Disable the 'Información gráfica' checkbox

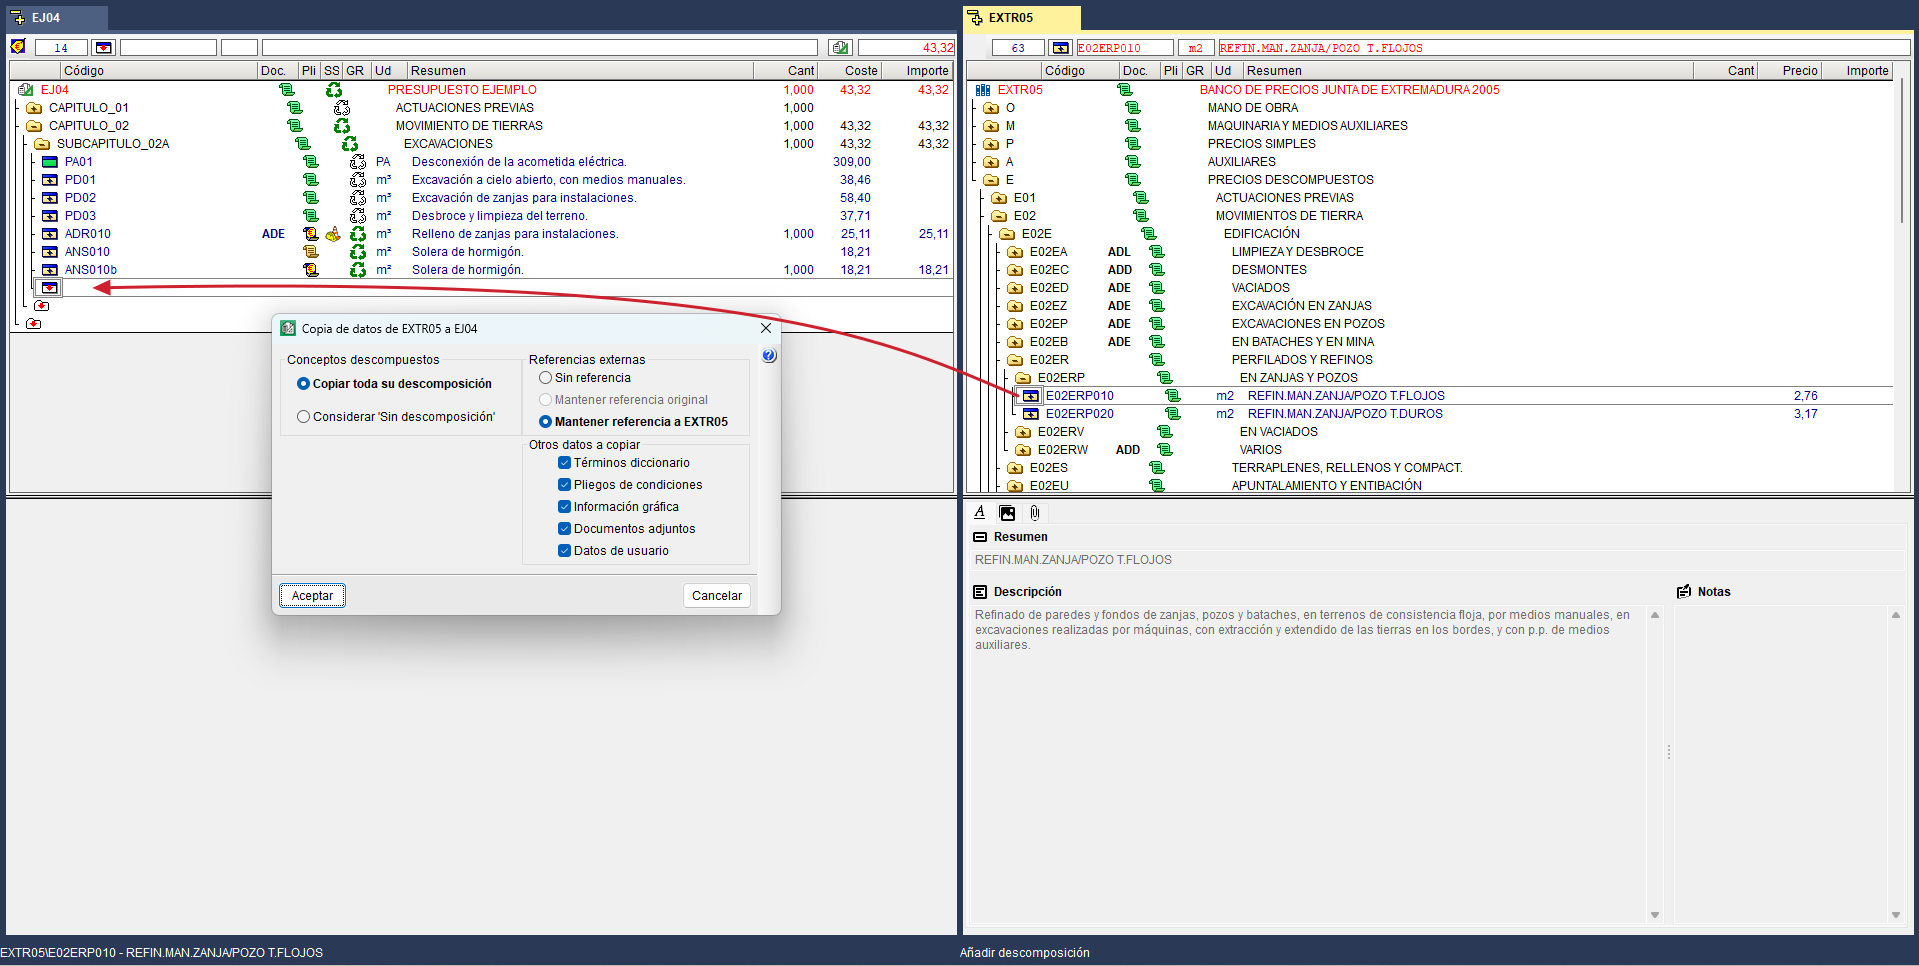tap(564, 507)
